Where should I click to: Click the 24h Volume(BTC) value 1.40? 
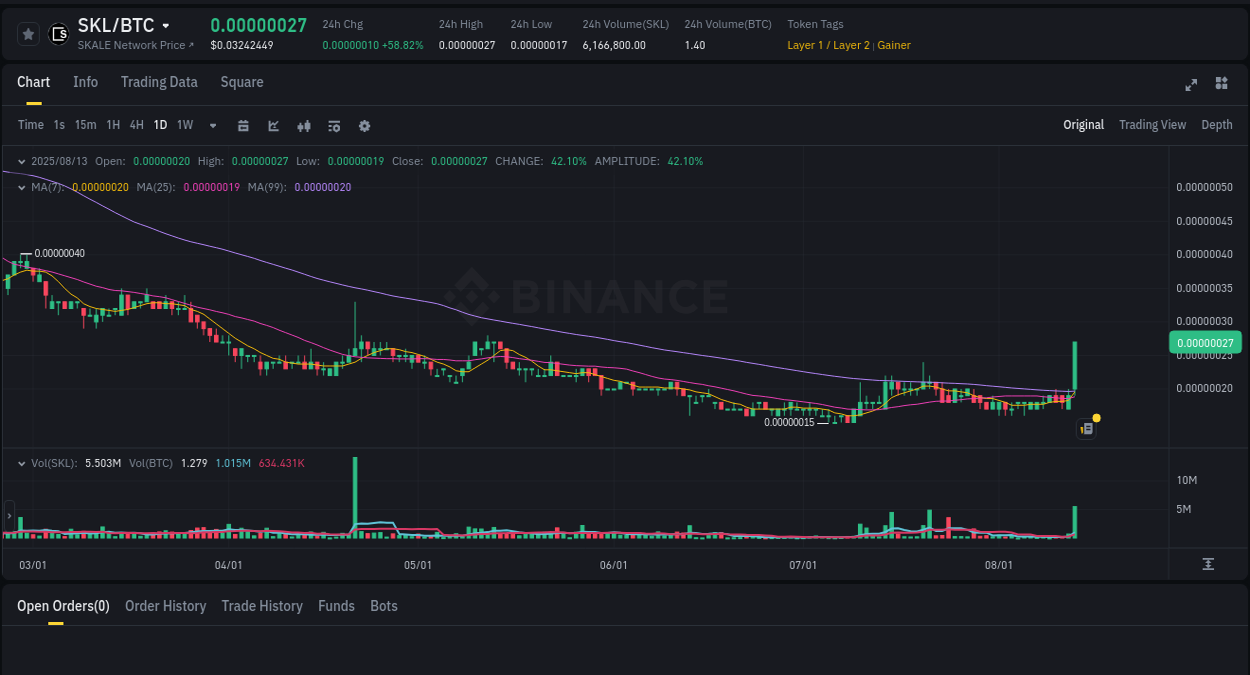coord(695,45)
